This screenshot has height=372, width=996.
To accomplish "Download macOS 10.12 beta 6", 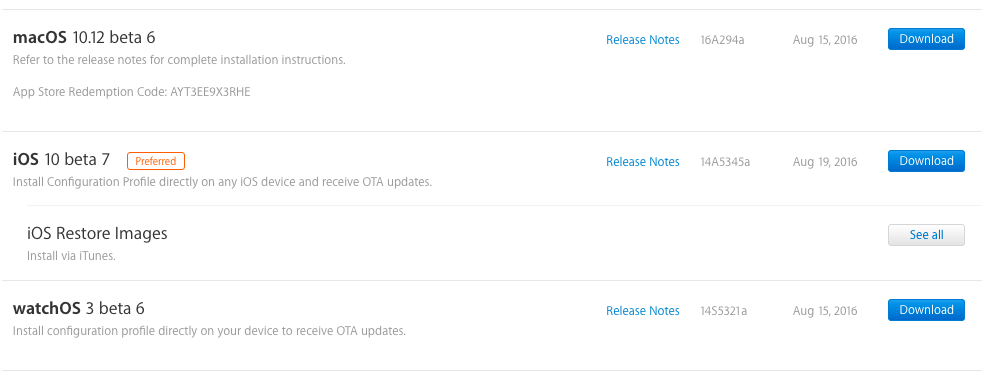I will (x=926, y=39).
